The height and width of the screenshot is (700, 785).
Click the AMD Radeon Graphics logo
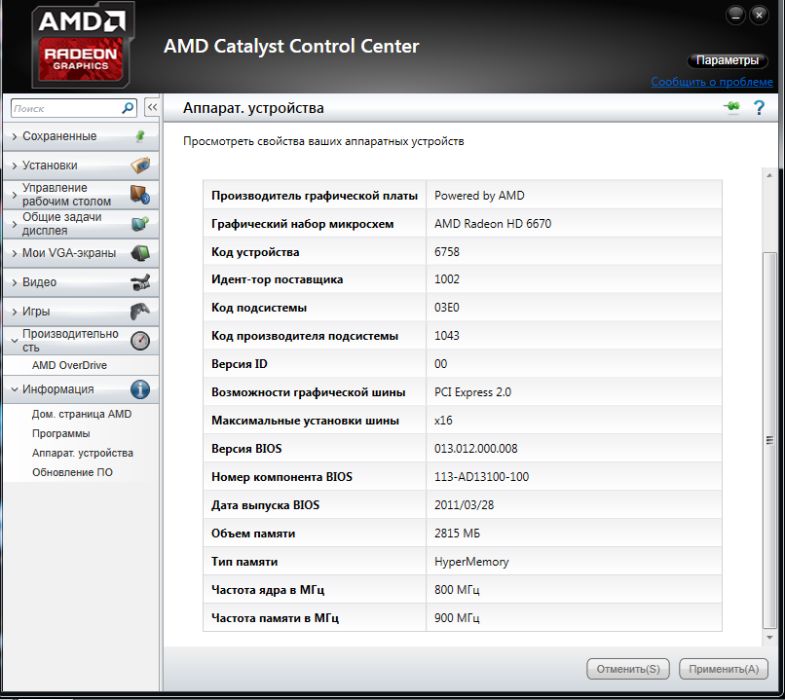(82, 46)
